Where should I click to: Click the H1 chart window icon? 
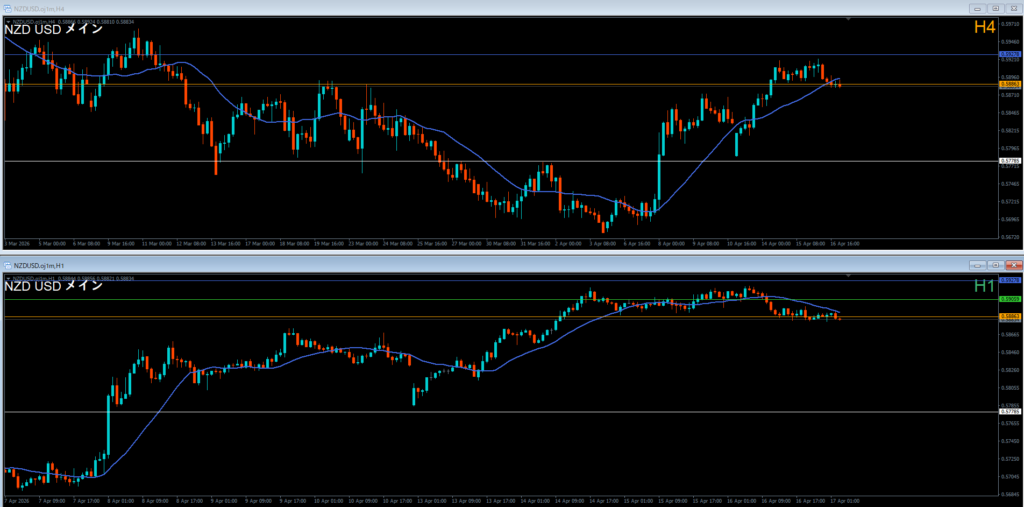(x=7, y=265)
